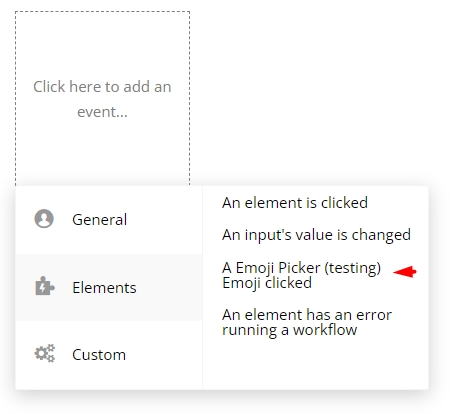
Task: Click highlighted Elements row right of its label
Action: pyautogui.click(x=168, y=287)
